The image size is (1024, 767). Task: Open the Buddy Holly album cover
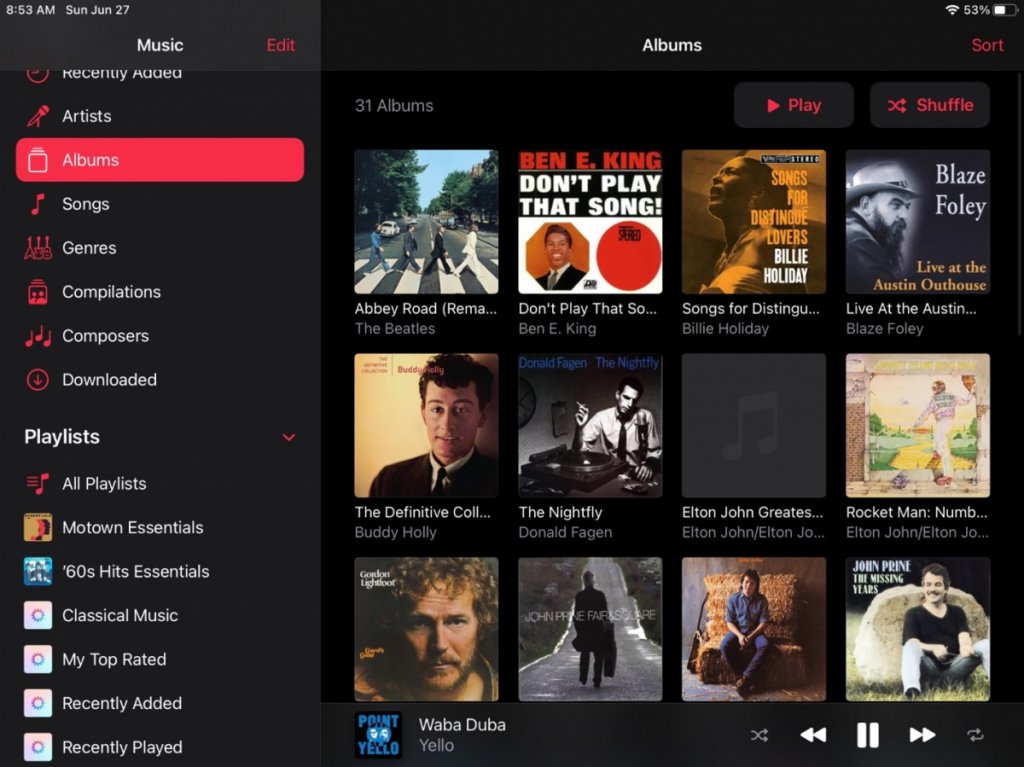point(426,425)
